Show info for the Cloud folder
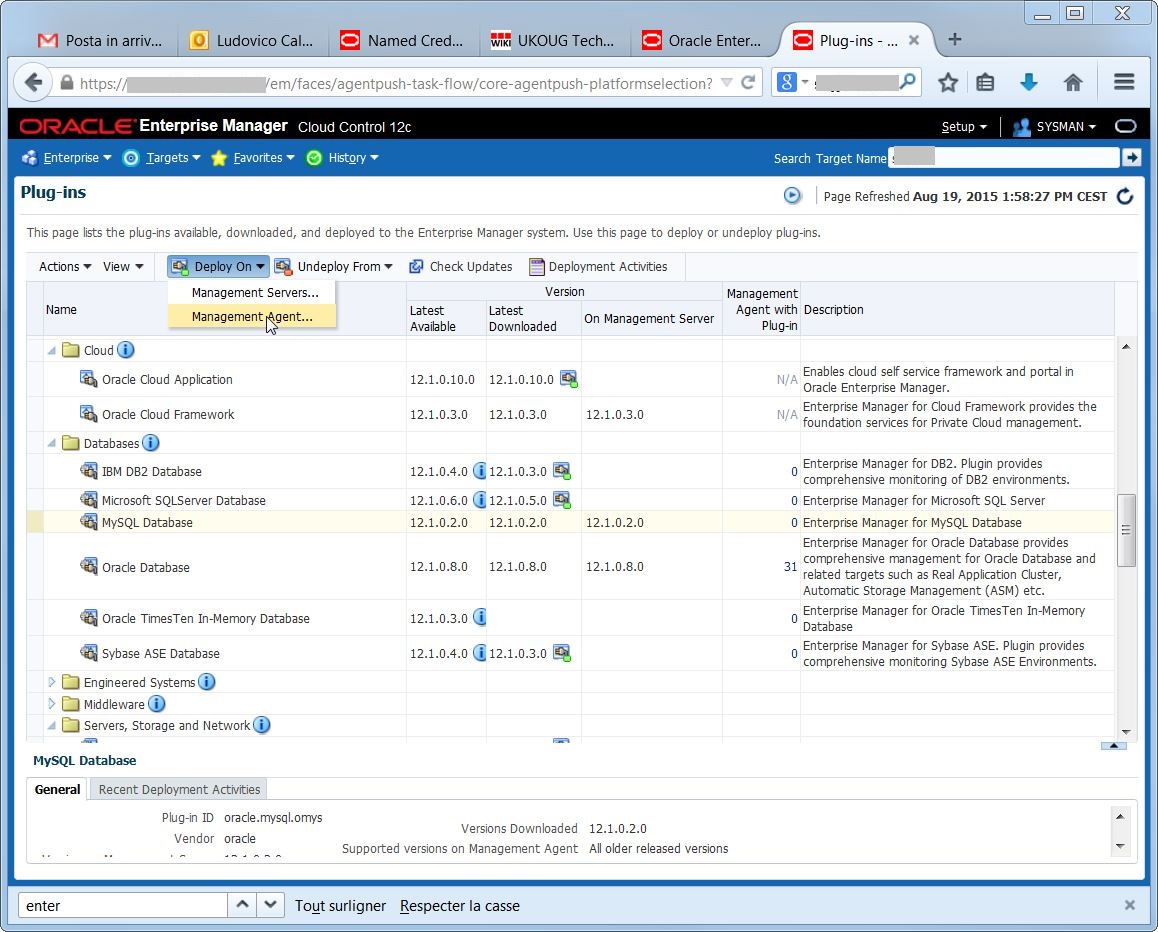The image size is (1158, 932). pyautogui.click(x=126, y=350)
